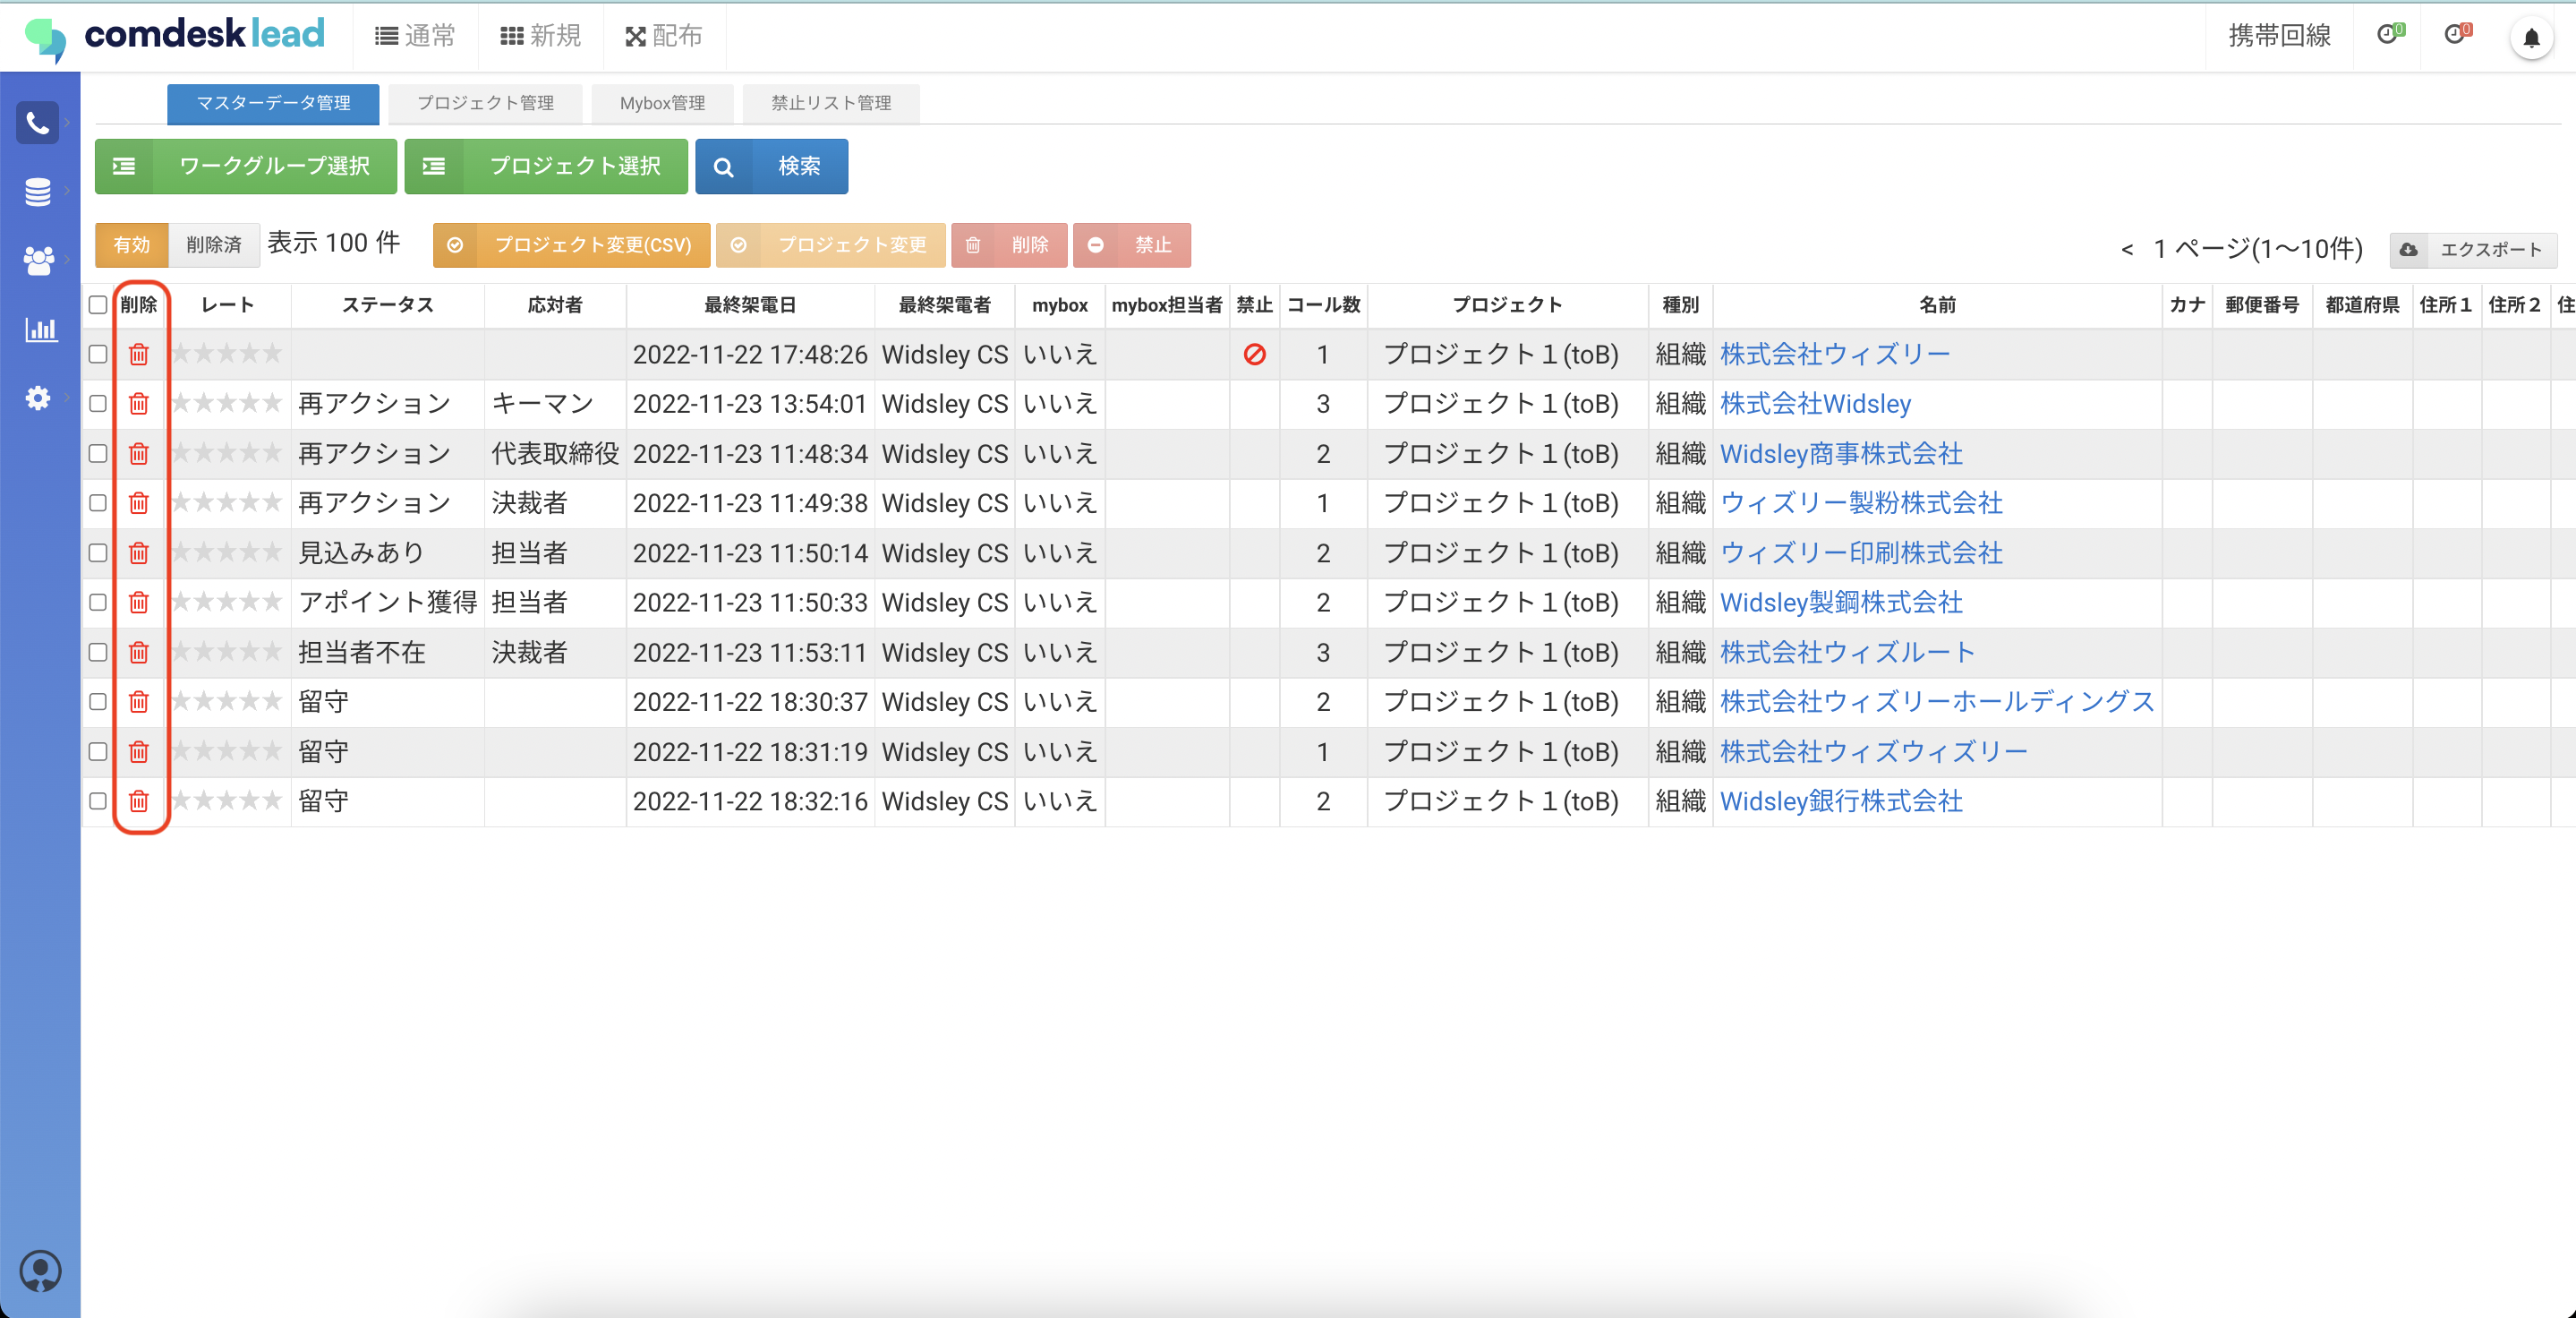
Task: Set star rating for ウィズリー製粉株式会社 row
Action: click(227, 503)
